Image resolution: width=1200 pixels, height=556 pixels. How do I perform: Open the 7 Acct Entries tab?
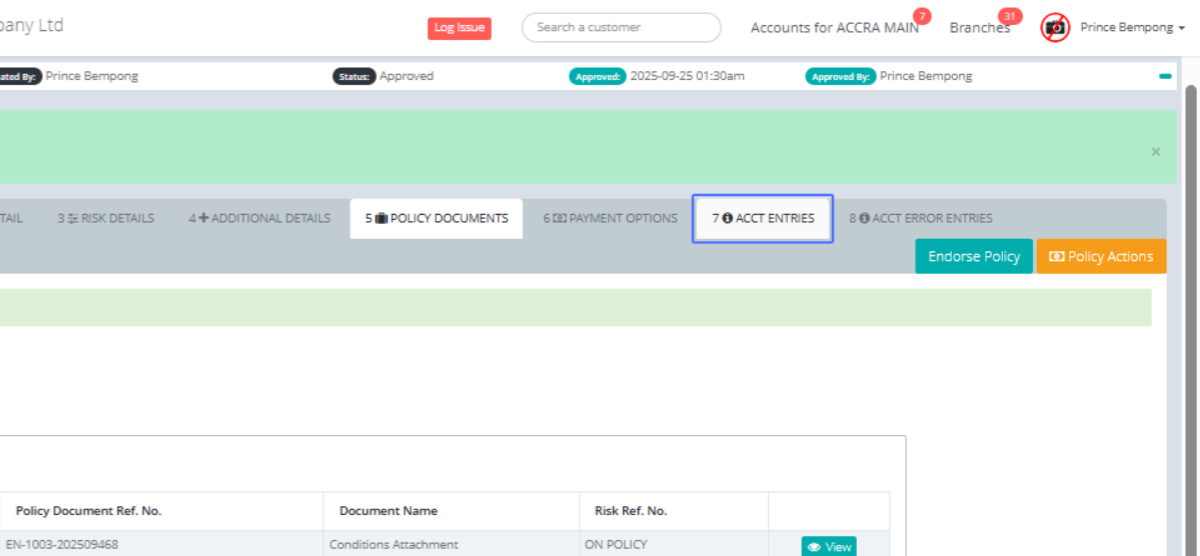click(763, 218)
